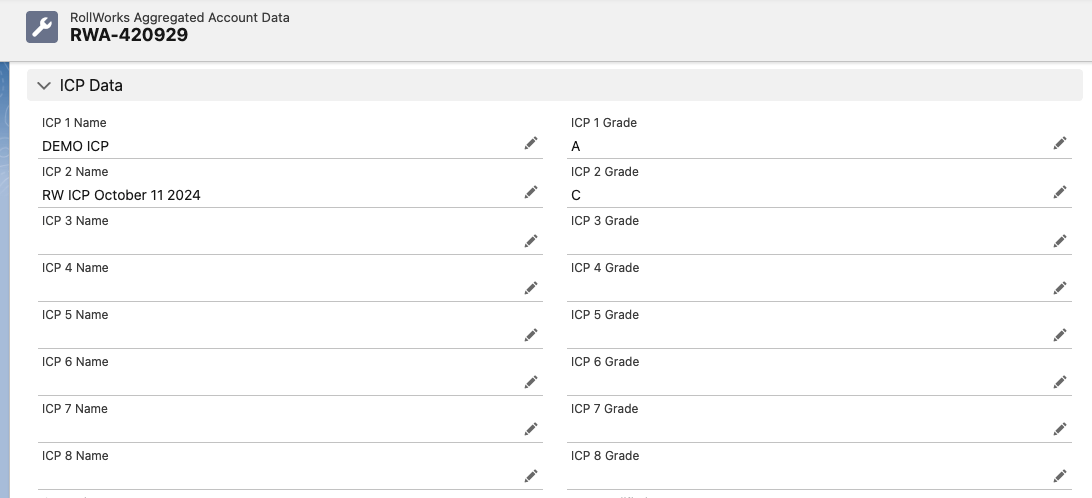
Task: Edit ICP 2 Grade via pencil icon
Action: 1060,192
